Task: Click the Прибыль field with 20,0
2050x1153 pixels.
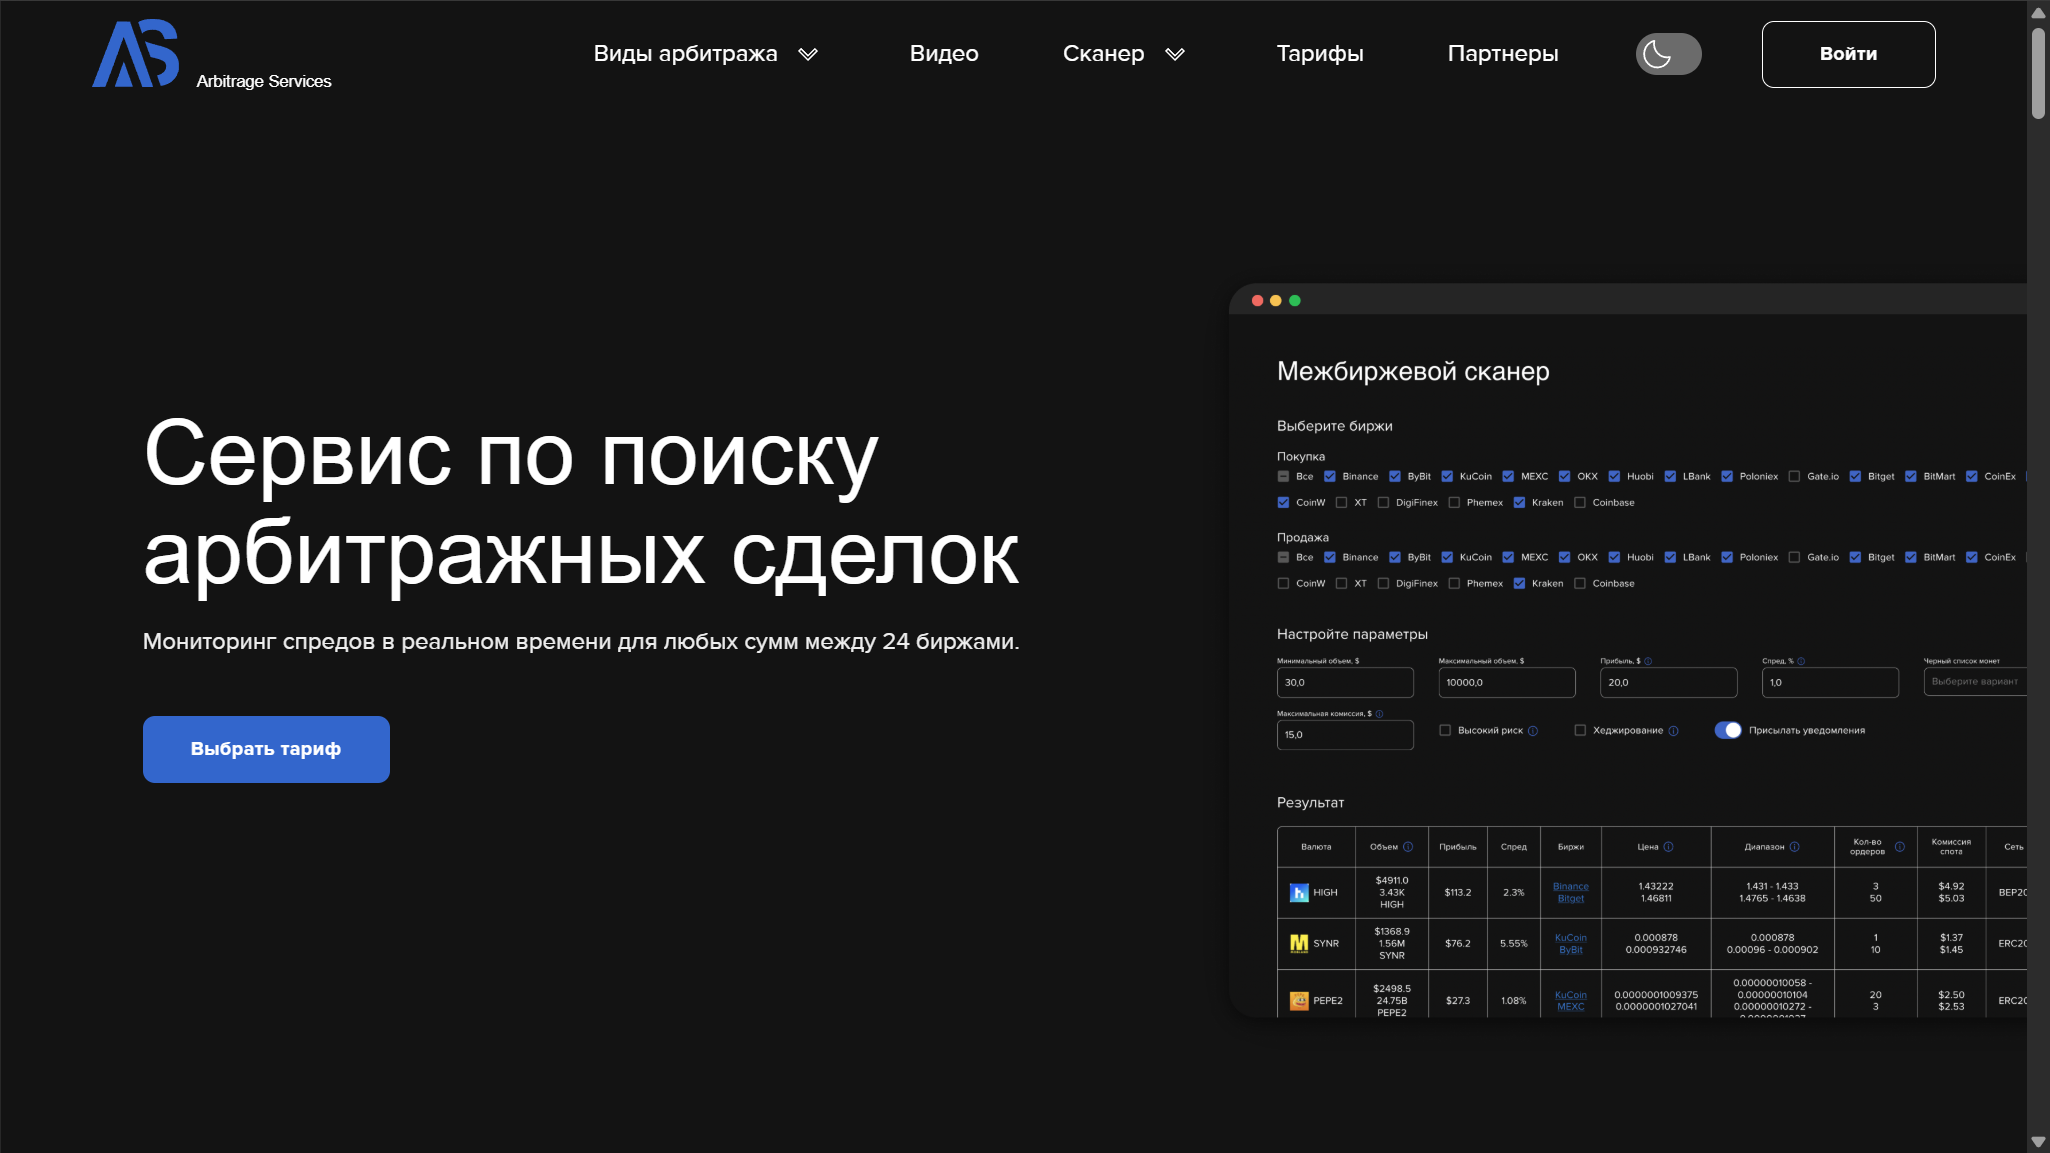Action: click(x=1669, y=682)
